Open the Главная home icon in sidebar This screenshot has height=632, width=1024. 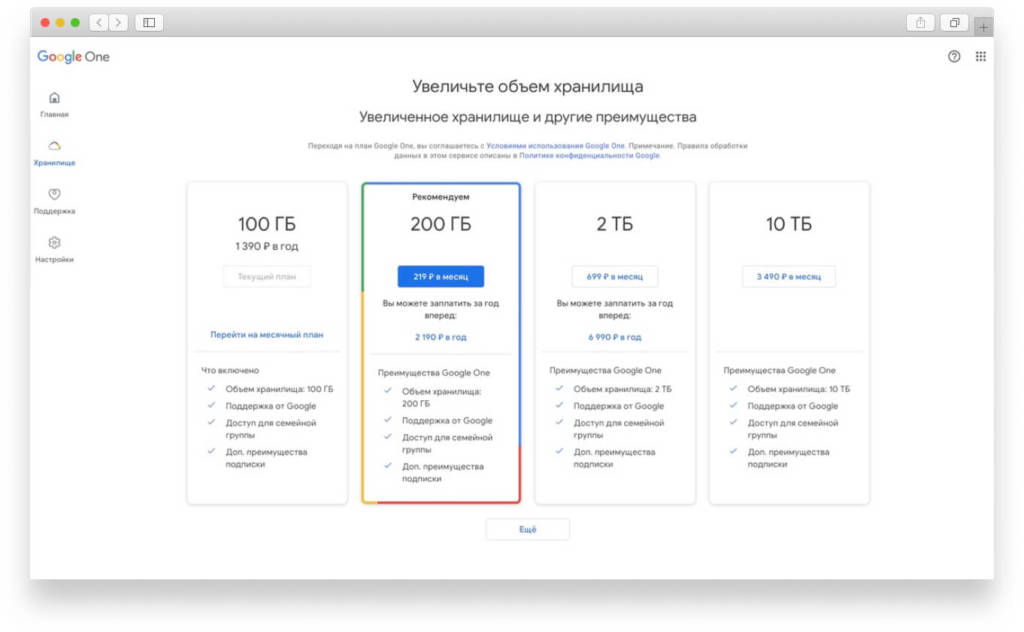(x=54, y=98)
